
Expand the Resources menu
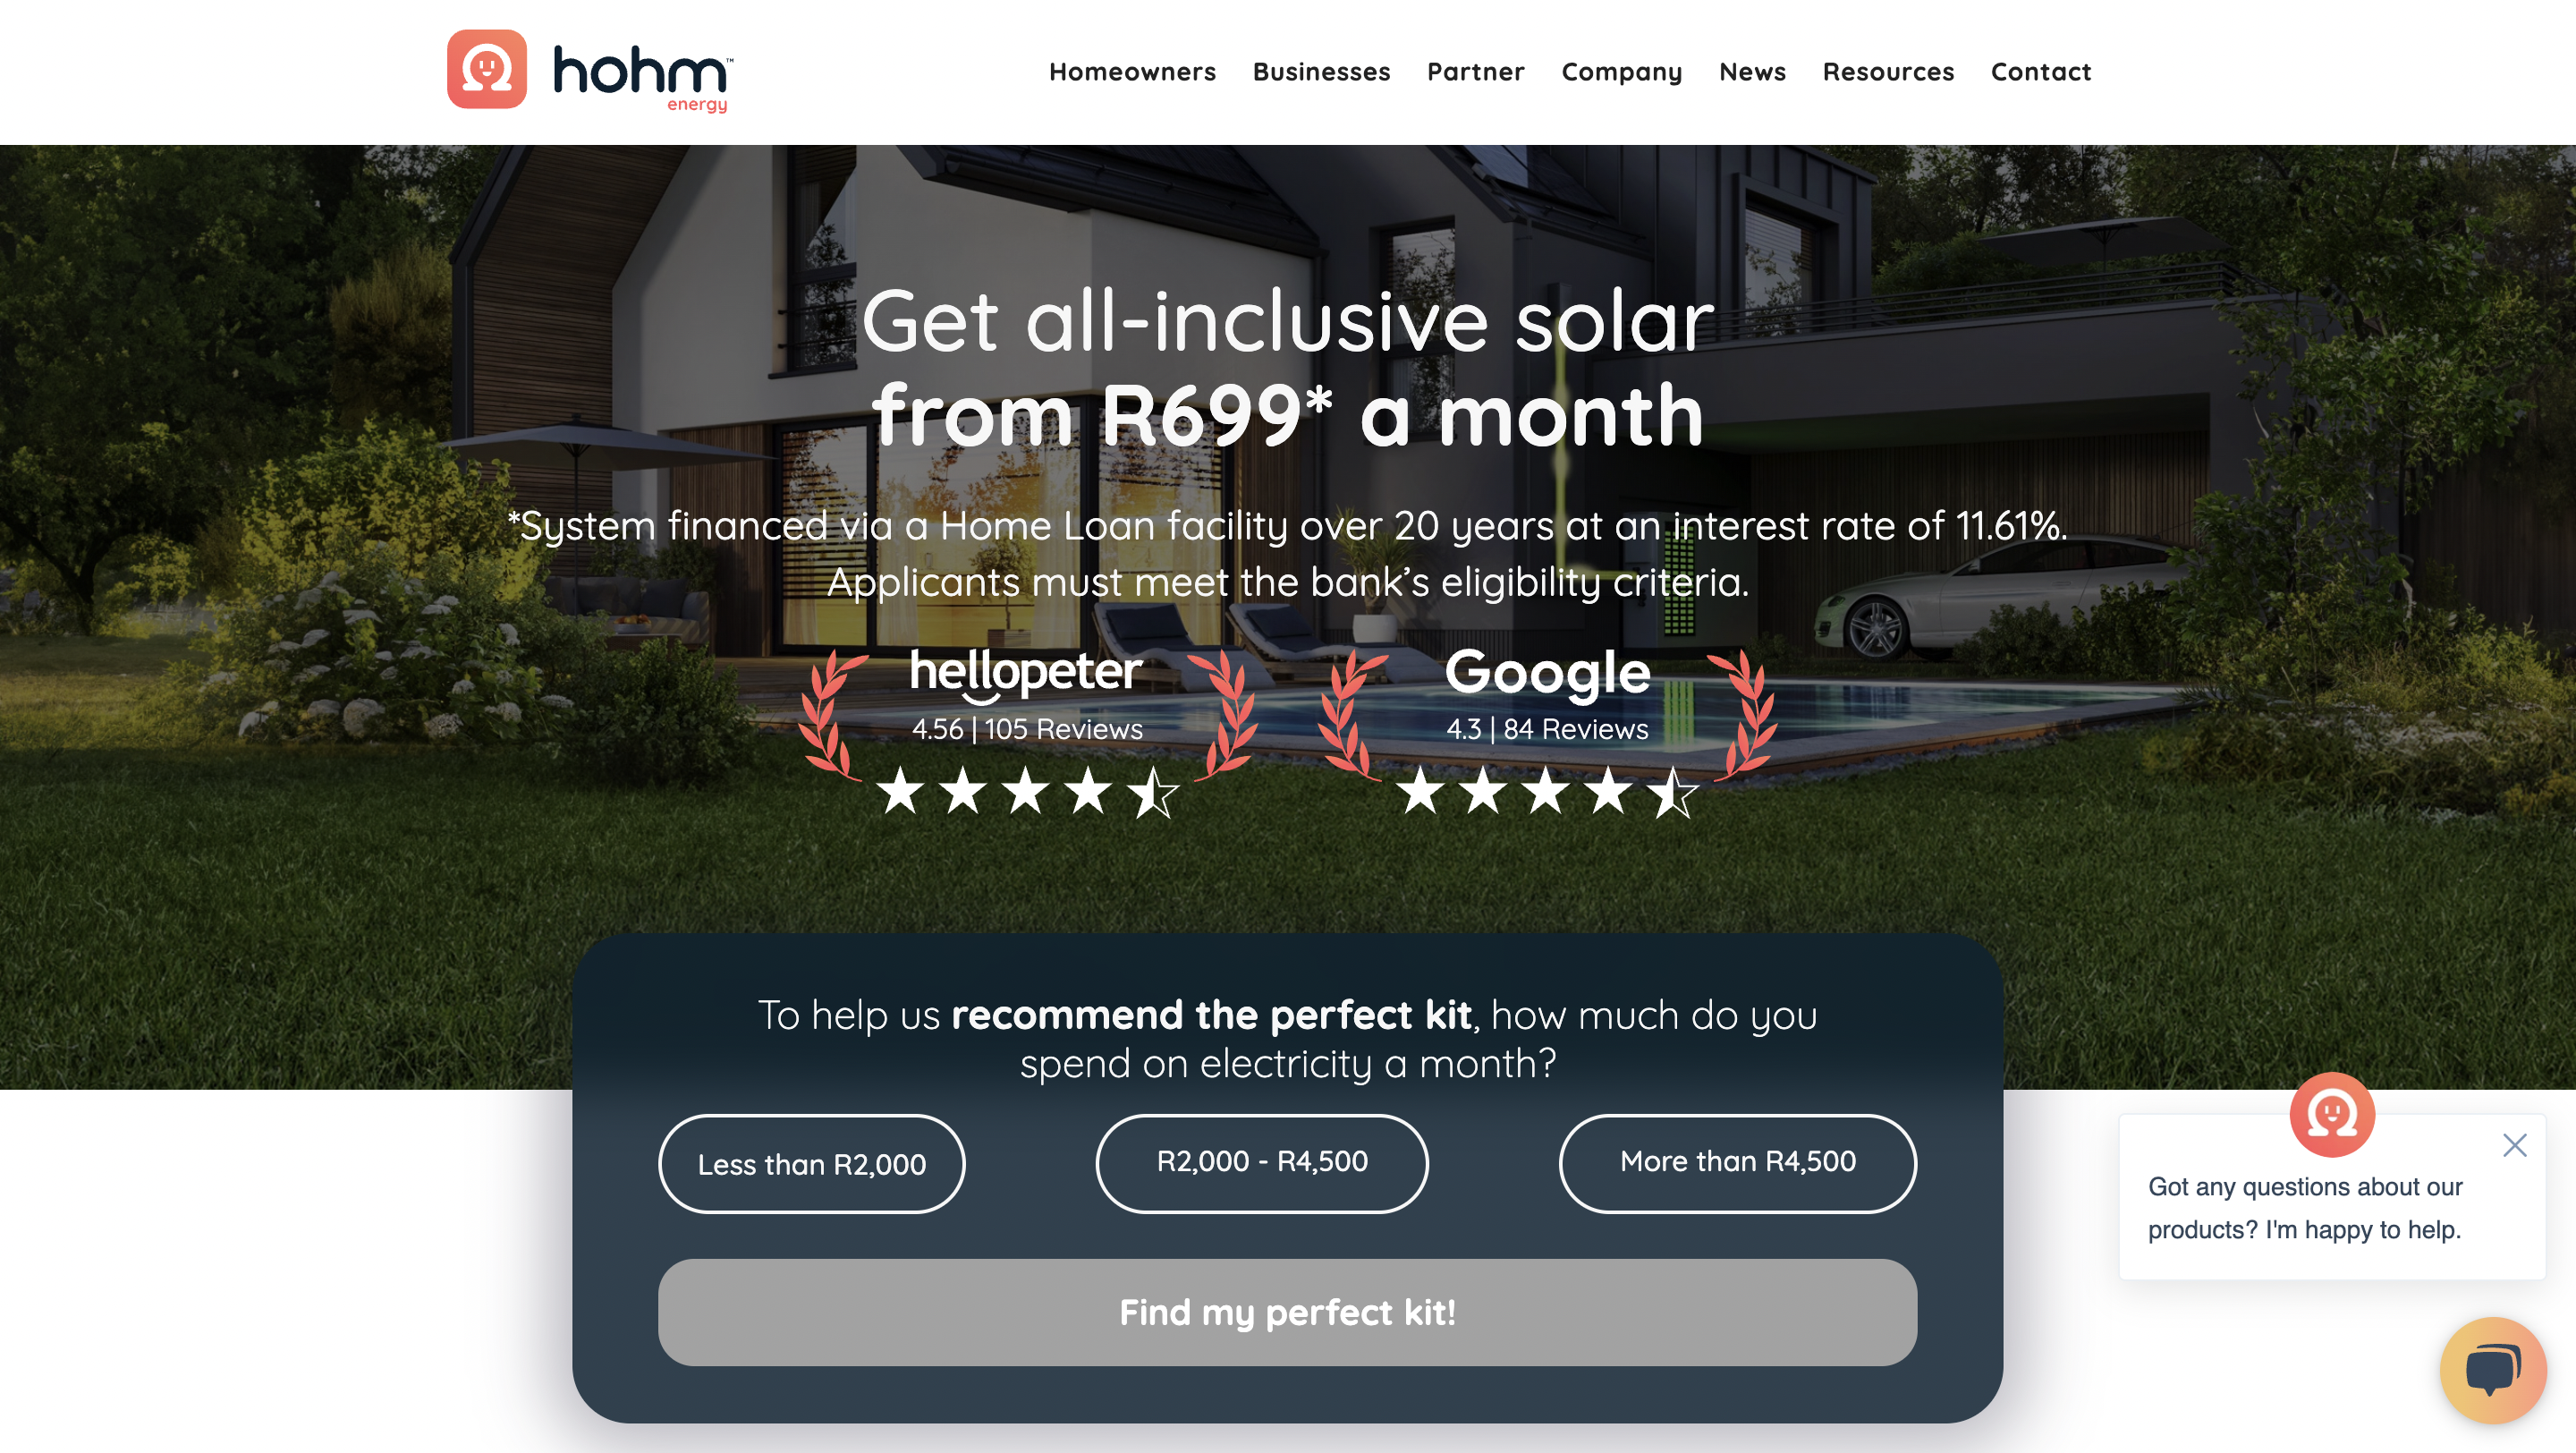1888,72
